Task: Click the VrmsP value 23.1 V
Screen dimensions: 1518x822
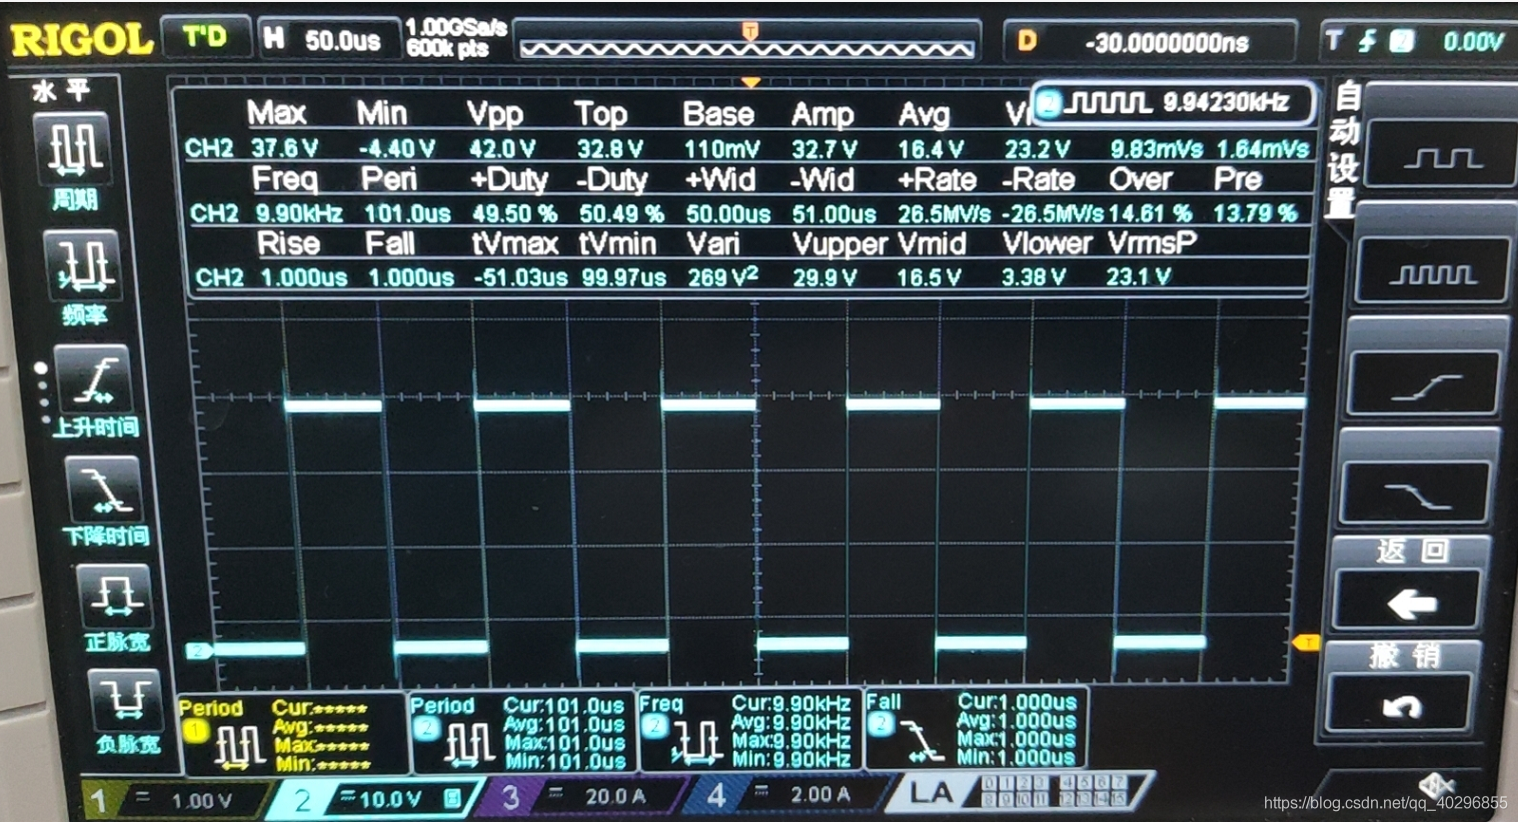Action: point(1138,275)
